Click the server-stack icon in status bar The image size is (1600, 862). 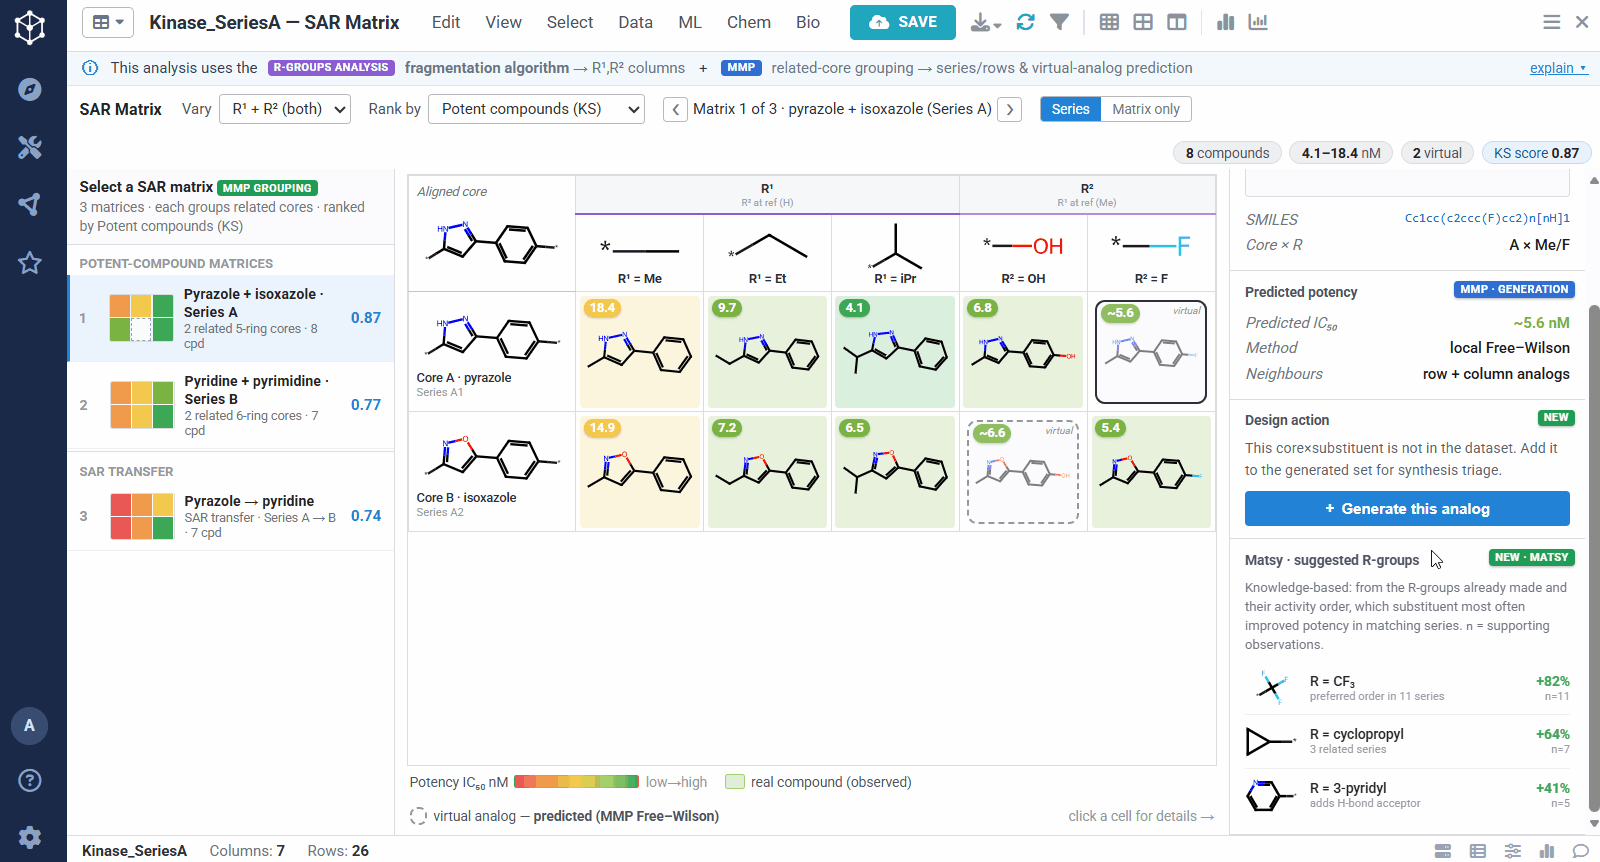click(1442, 851)
